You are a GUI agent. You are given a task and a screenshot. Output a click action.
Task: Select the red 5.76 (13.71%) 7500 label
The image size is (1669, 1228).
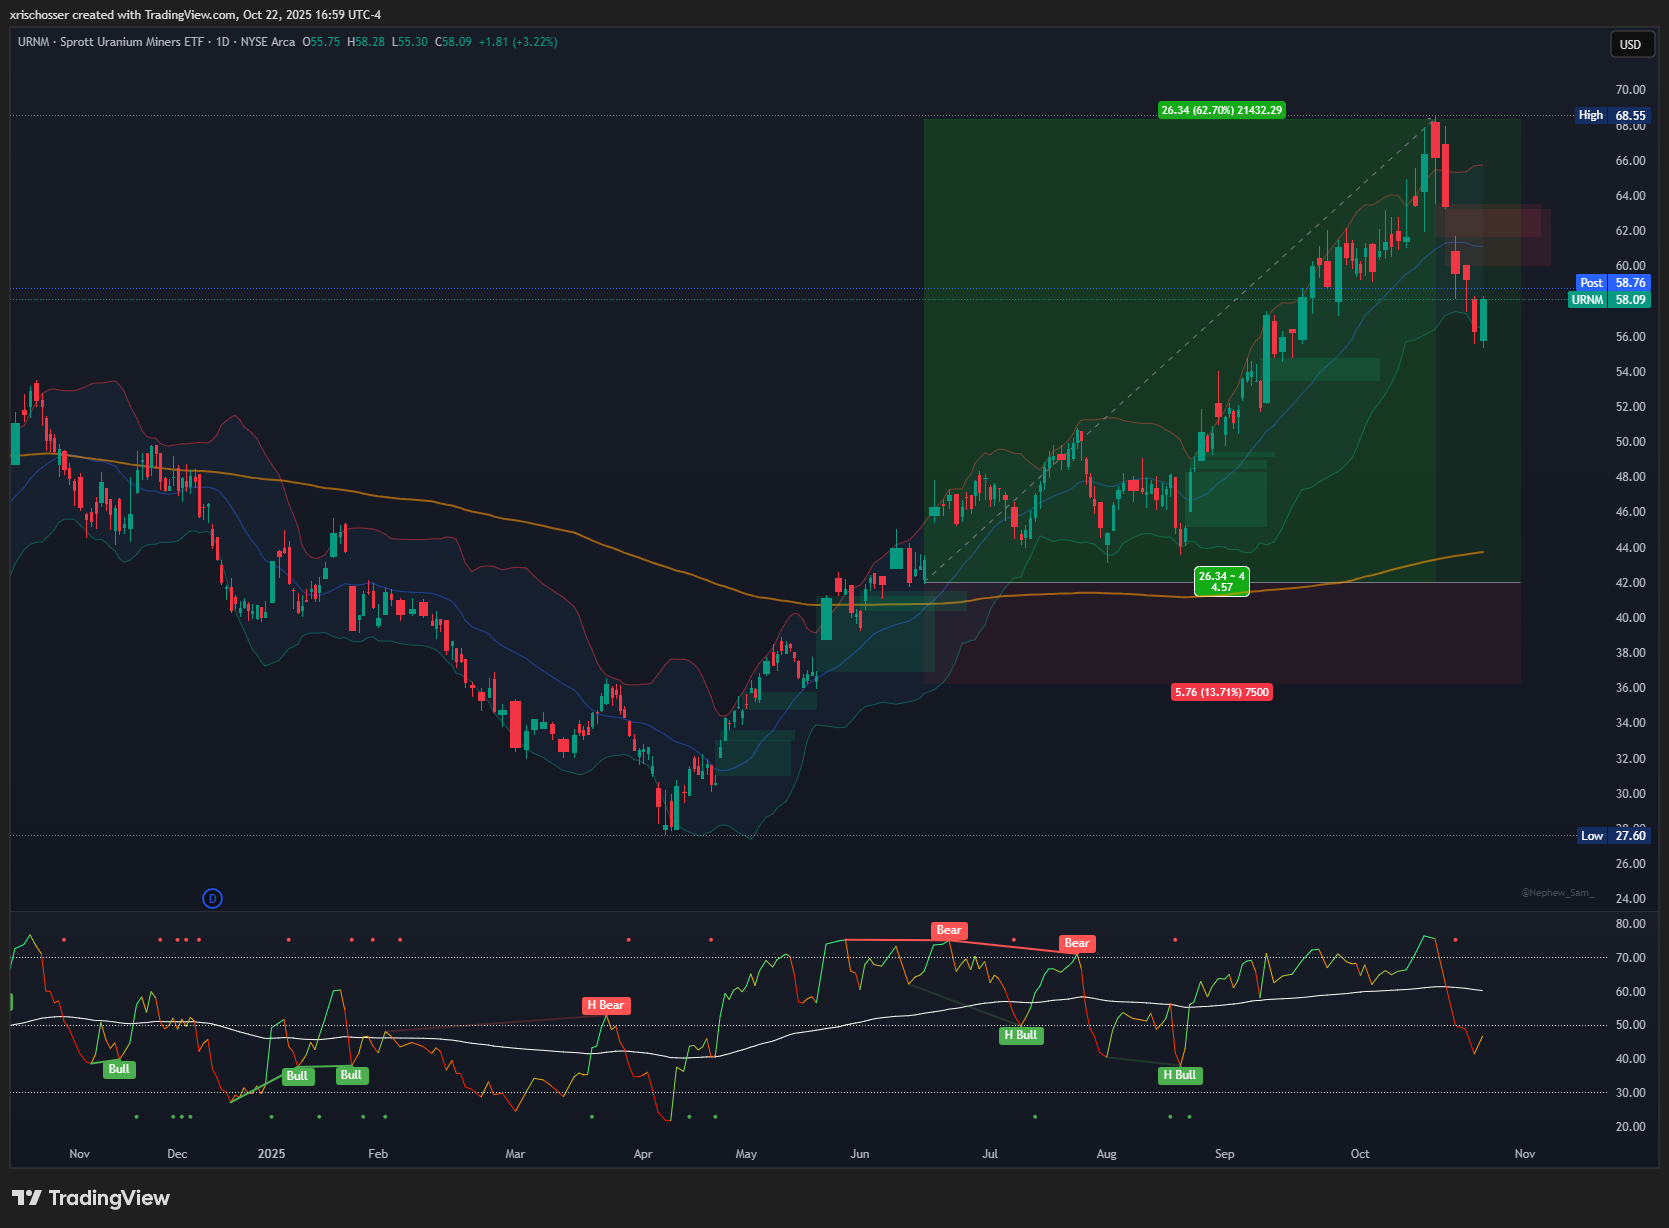1221,692
